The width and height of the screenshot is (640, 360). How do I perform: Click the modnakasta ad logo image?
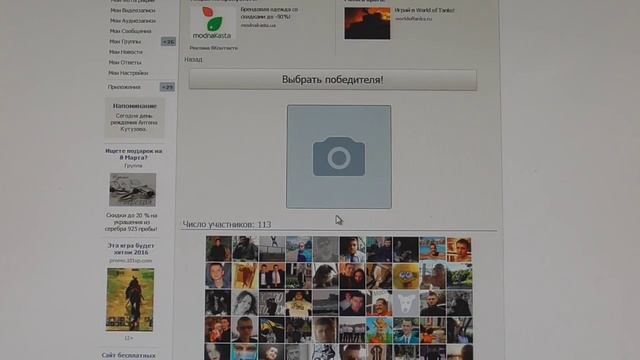click(212, 22)
